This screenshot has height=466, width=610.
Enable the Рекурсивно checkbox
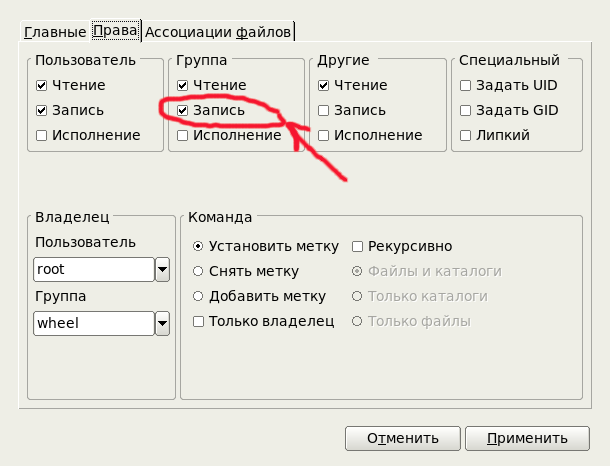358,246
